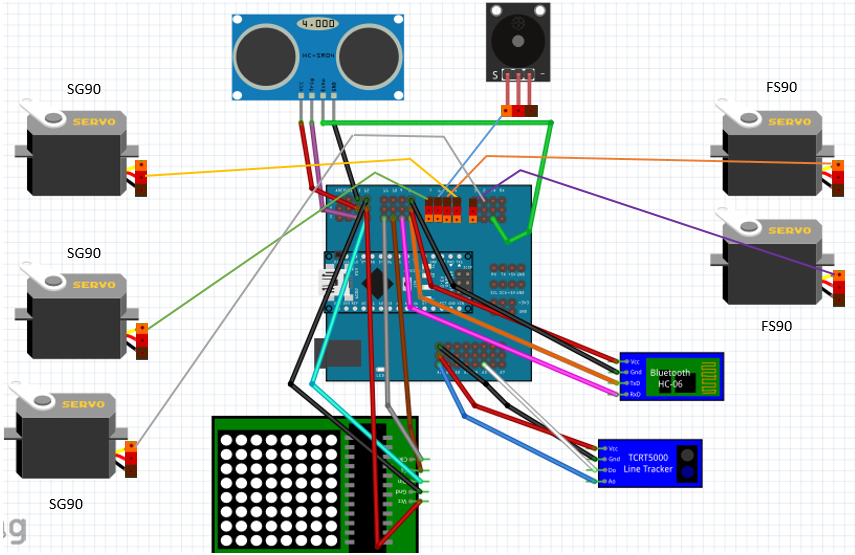
Task: Click the buzzer's S signal pin label
Action: pos(494,74)
